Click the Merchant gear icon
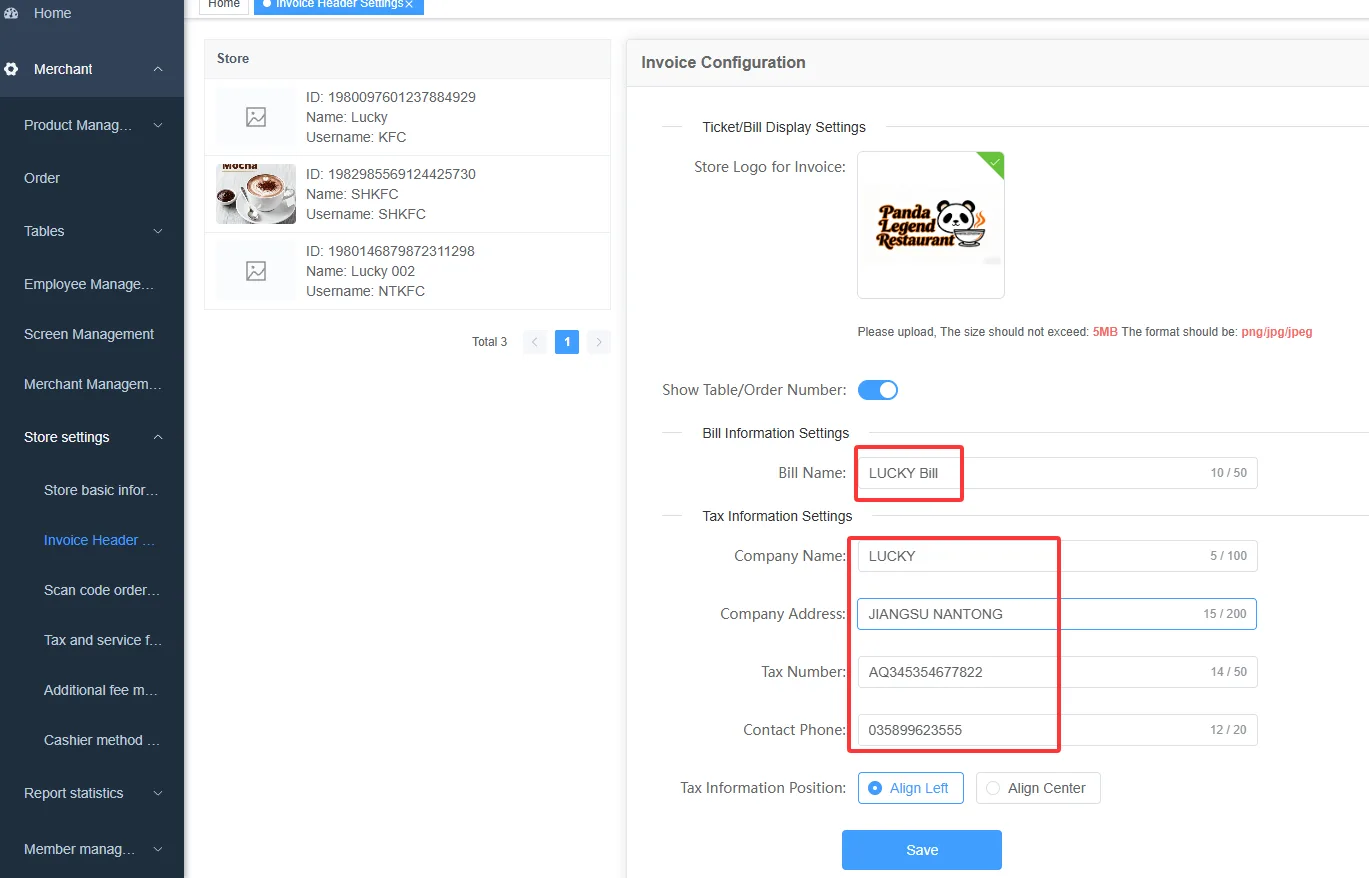The height and width of the screenshot is (878, 1369). coord(11,69)
